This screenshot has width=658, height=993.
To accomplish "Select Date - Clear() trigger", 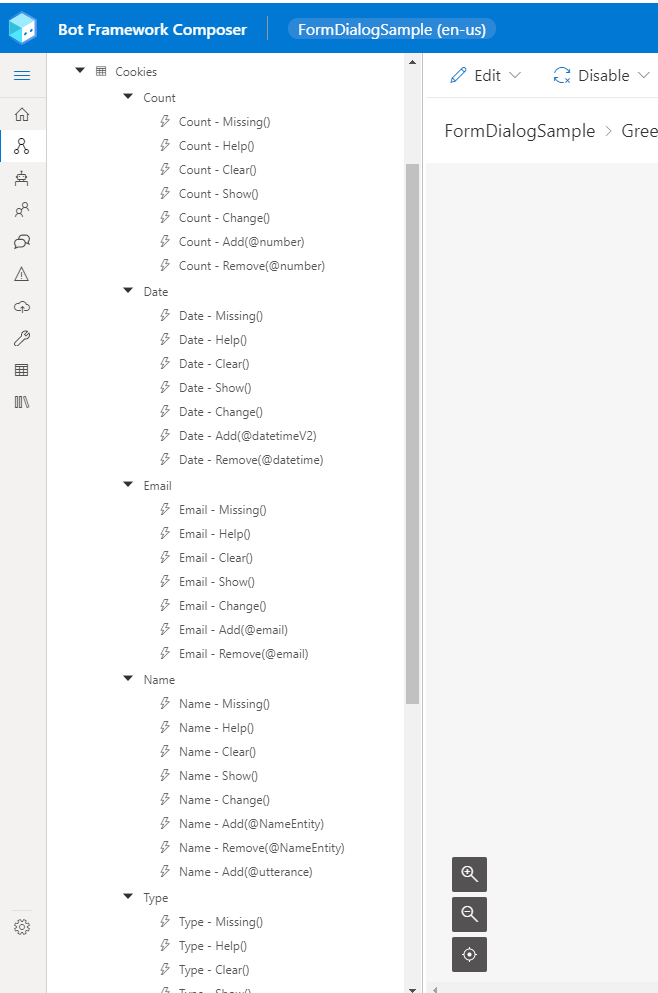I will pos(214,364).
